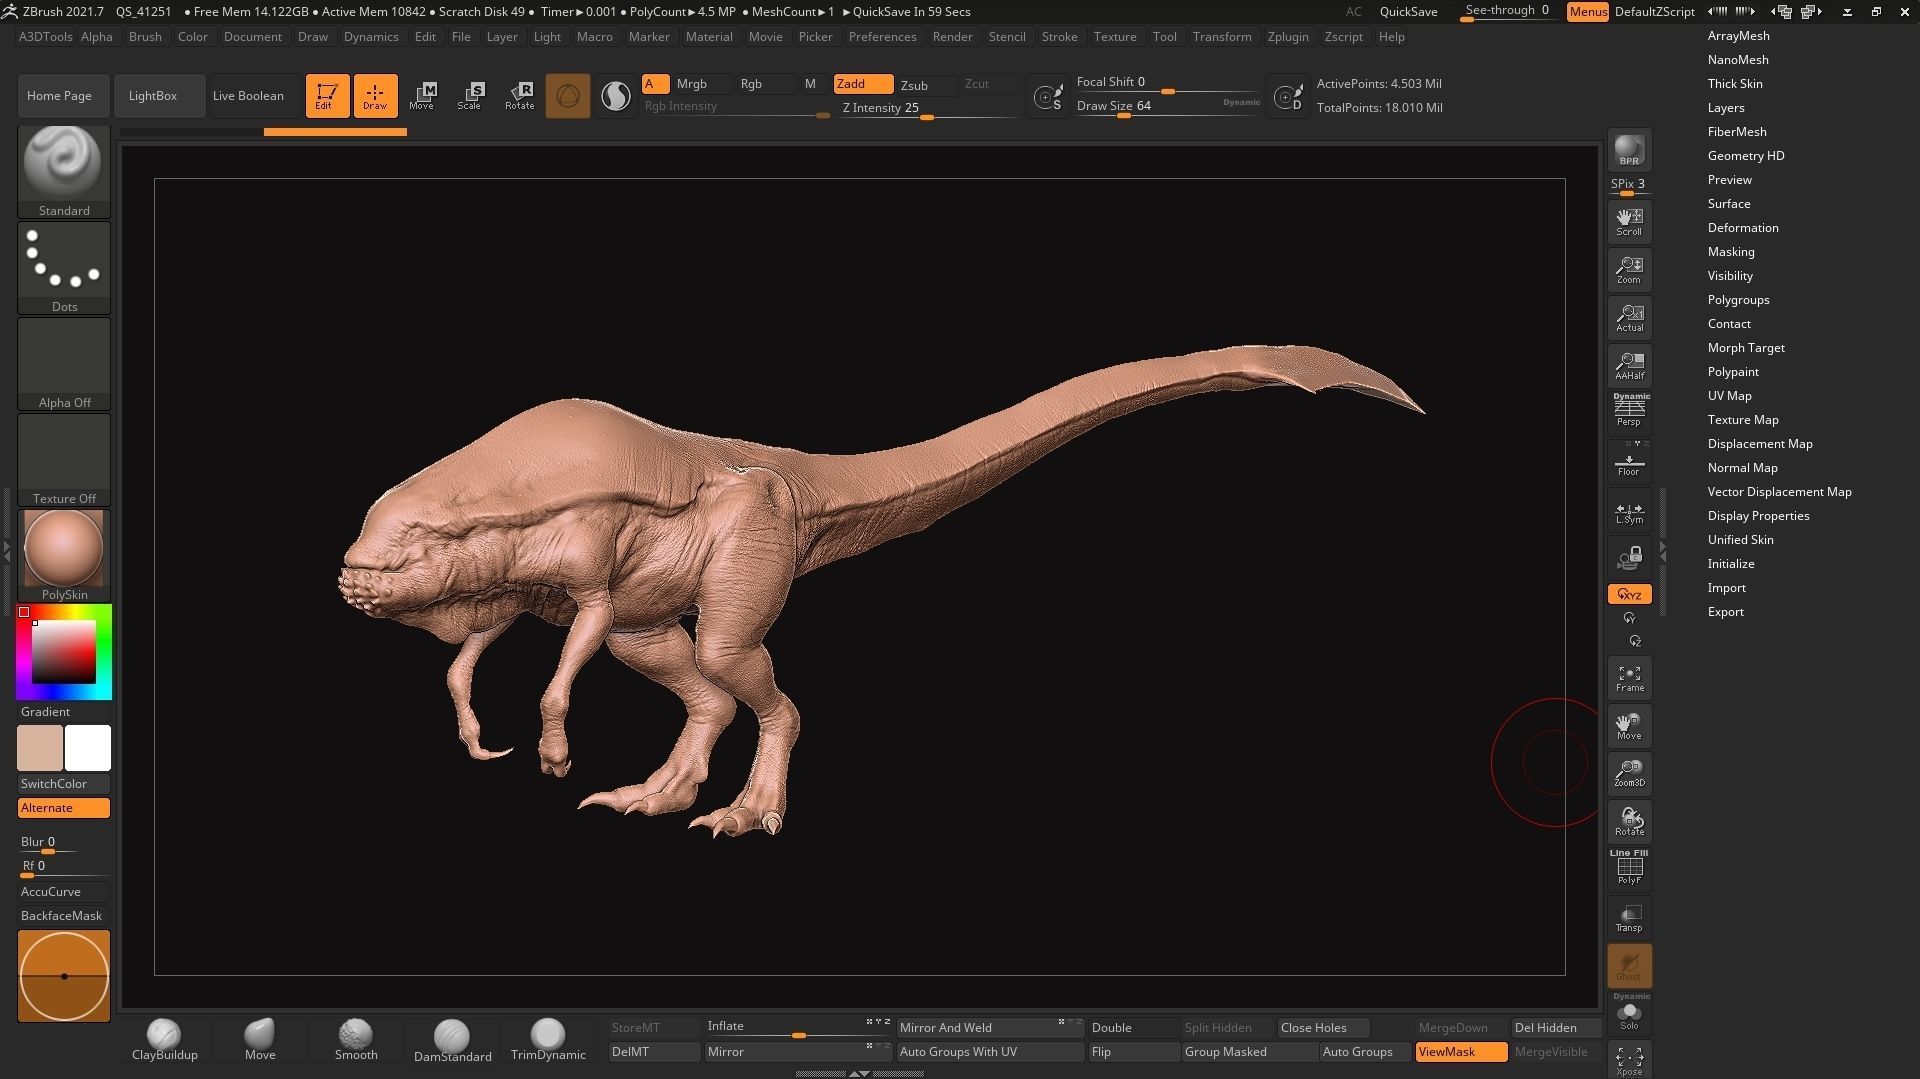The image size is (1920, 1079).
Task: Click the LightBox button
Action: (x=153, y=96)
